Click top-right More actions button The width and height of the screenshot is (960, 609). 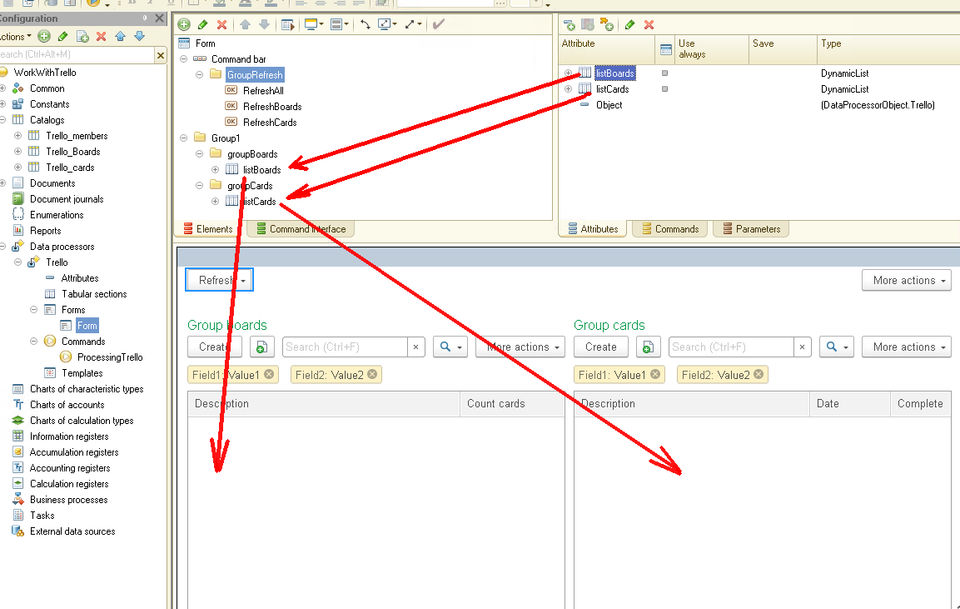[907, 280]
